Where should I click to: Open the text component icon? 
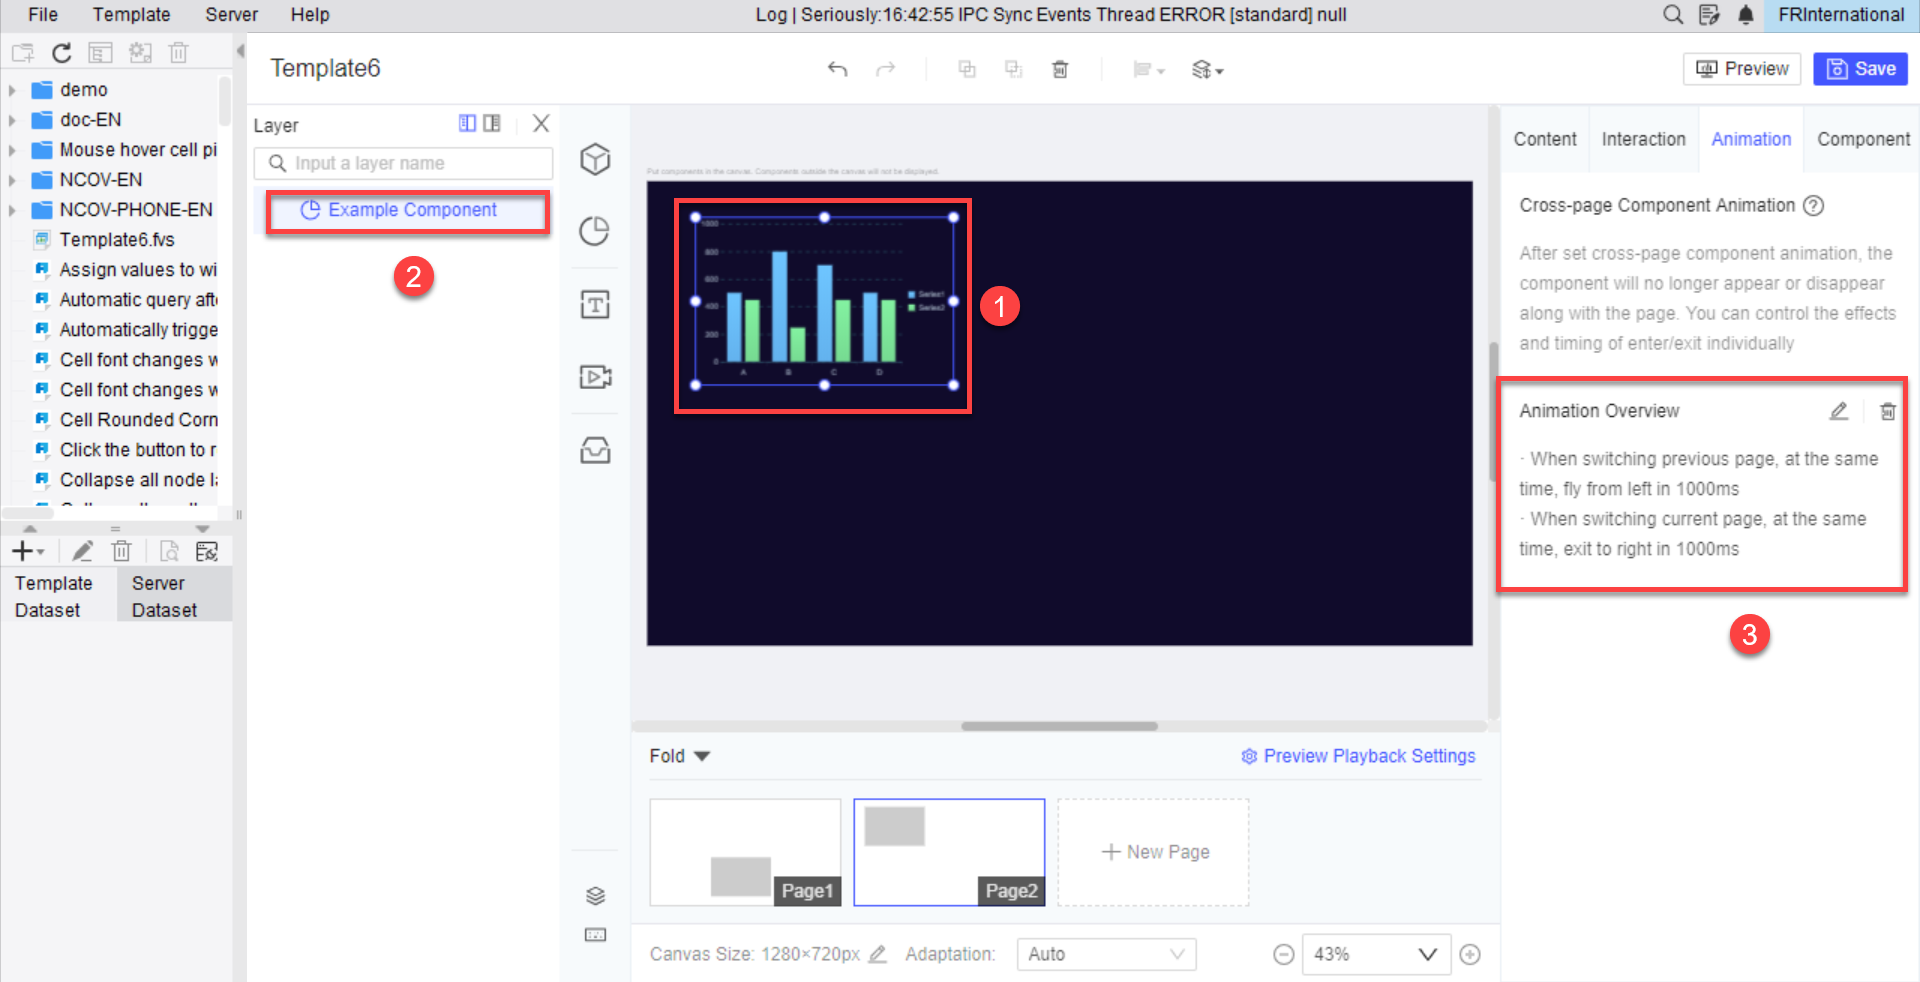(x=595, y=304)
